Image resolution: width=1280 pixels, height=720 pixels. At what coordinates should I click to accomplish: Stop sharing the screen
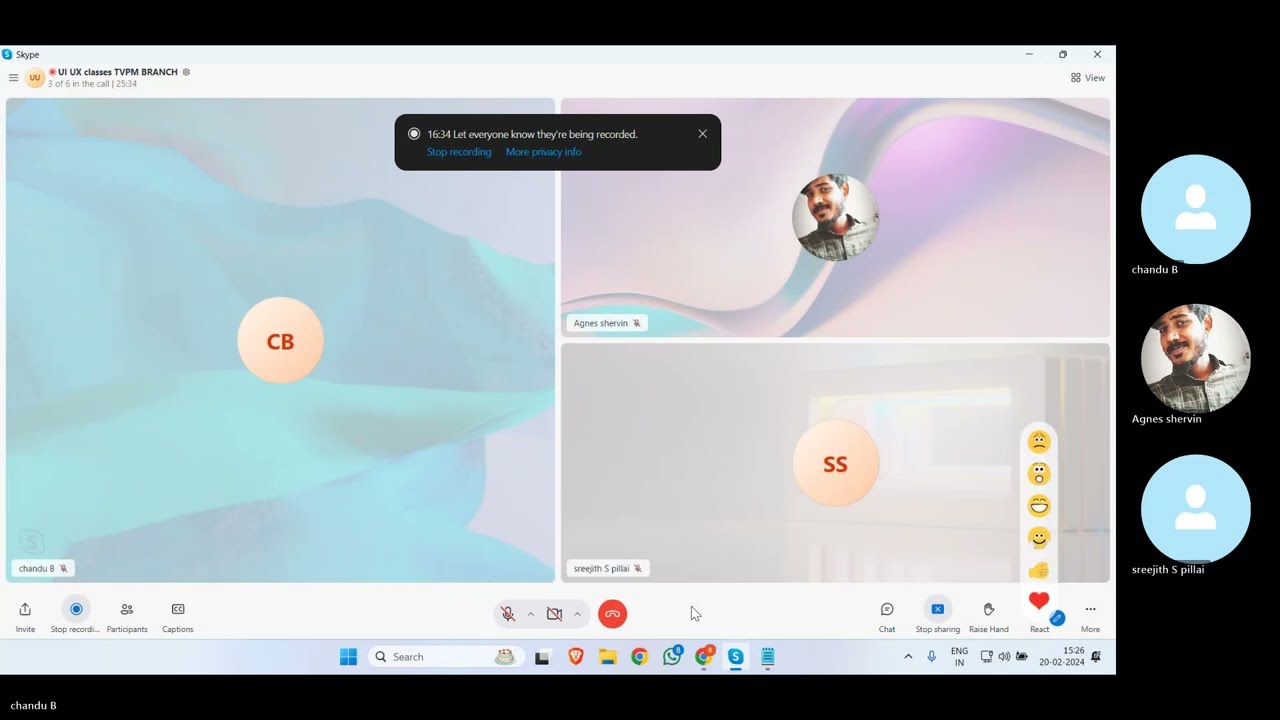coord(938,616)
